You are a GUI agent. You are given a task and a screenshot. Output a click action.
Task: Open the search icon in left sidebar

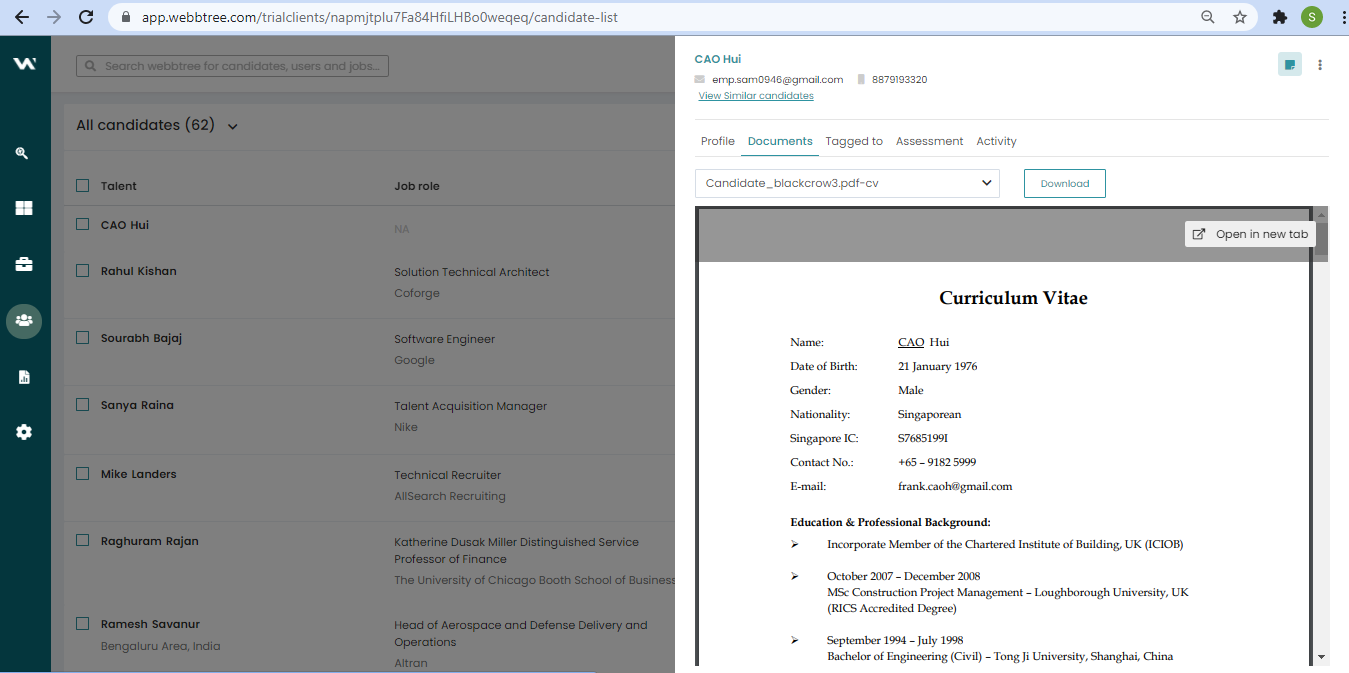pyautogui.click(x=22, y=153)
